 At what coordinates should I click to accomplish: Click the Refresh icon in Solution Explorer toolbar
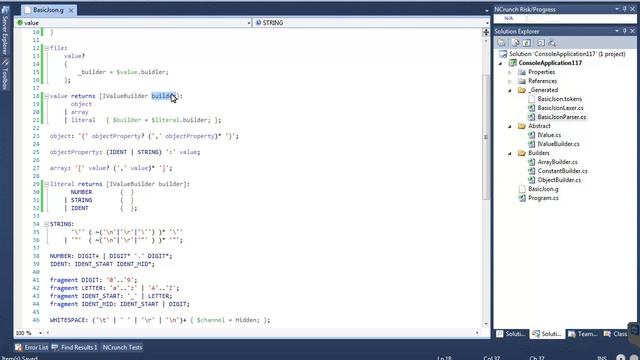pos(527,43)
